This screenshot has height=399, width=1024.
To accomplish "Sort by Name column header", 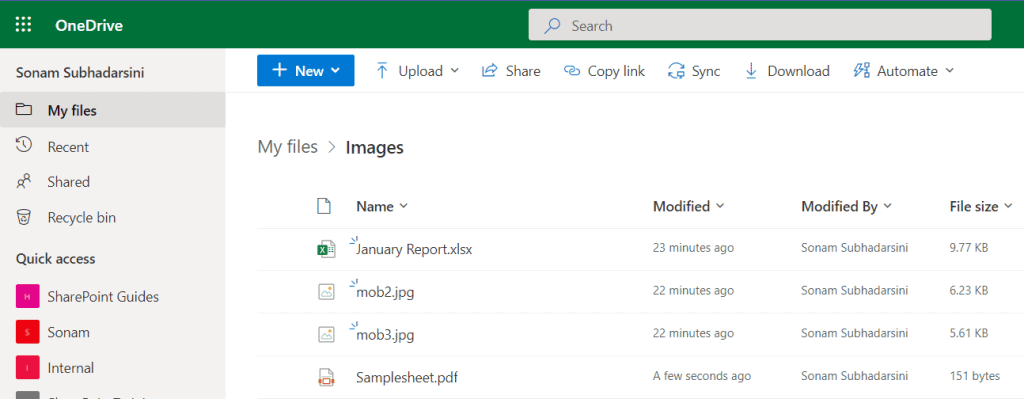I will point(381,206).
